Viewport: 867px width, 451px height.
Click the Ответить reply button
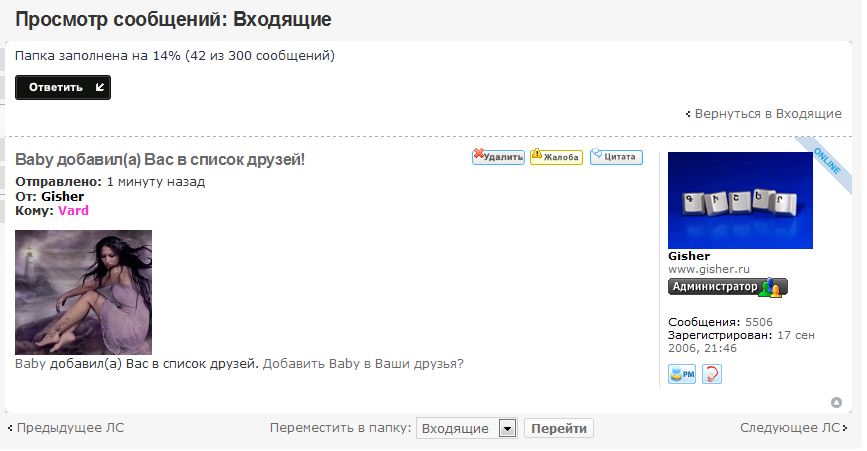point(62,88)
